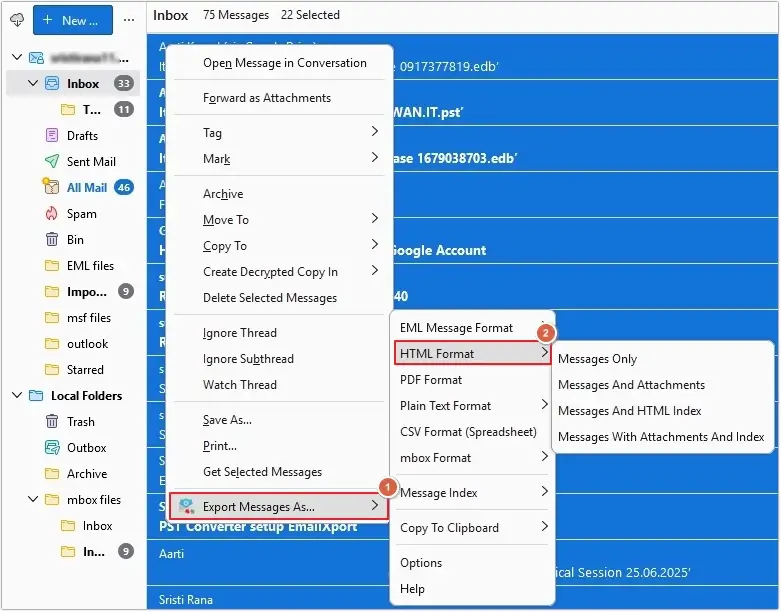Open the Copy To Clipboard submenu

[x=472, y=528]
